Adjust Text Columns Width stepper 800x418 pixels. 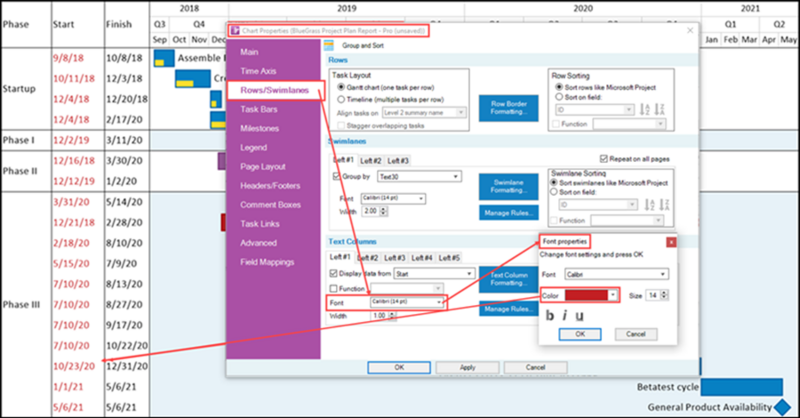tap(392, 316)
